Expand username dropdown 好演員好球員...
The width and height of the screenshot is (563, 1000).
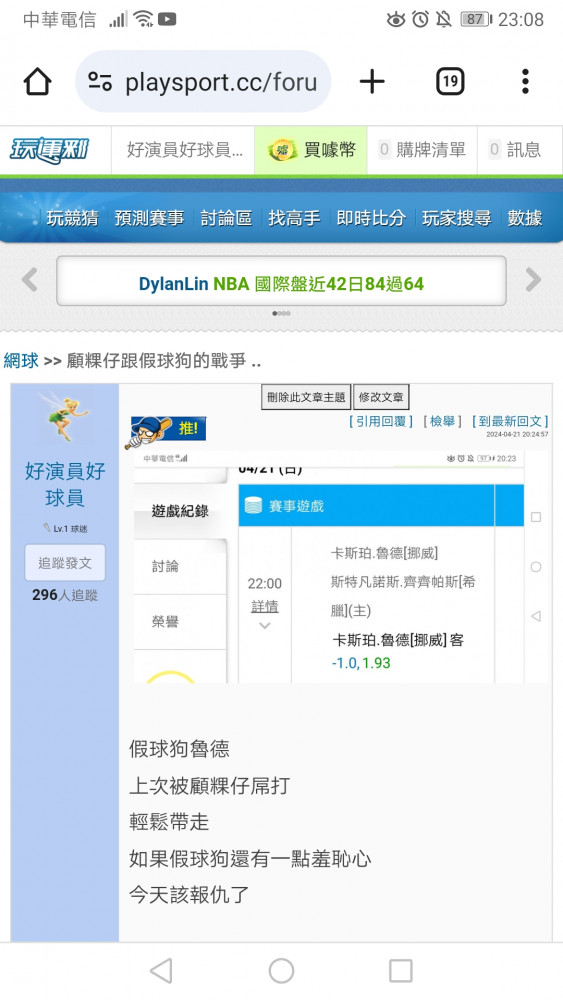[183, 151]
